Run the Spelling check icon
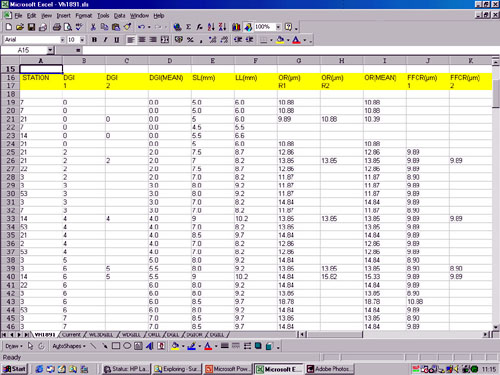The image size is (500, 375). pyautogui.click(x=79, y=27)
